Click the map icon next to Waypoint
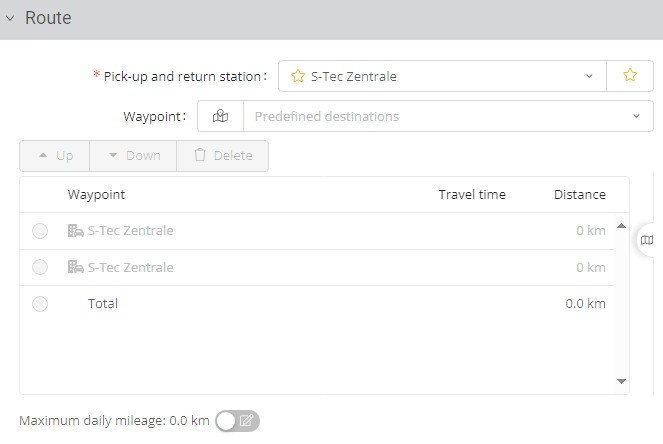 click(x=221, y=116)
